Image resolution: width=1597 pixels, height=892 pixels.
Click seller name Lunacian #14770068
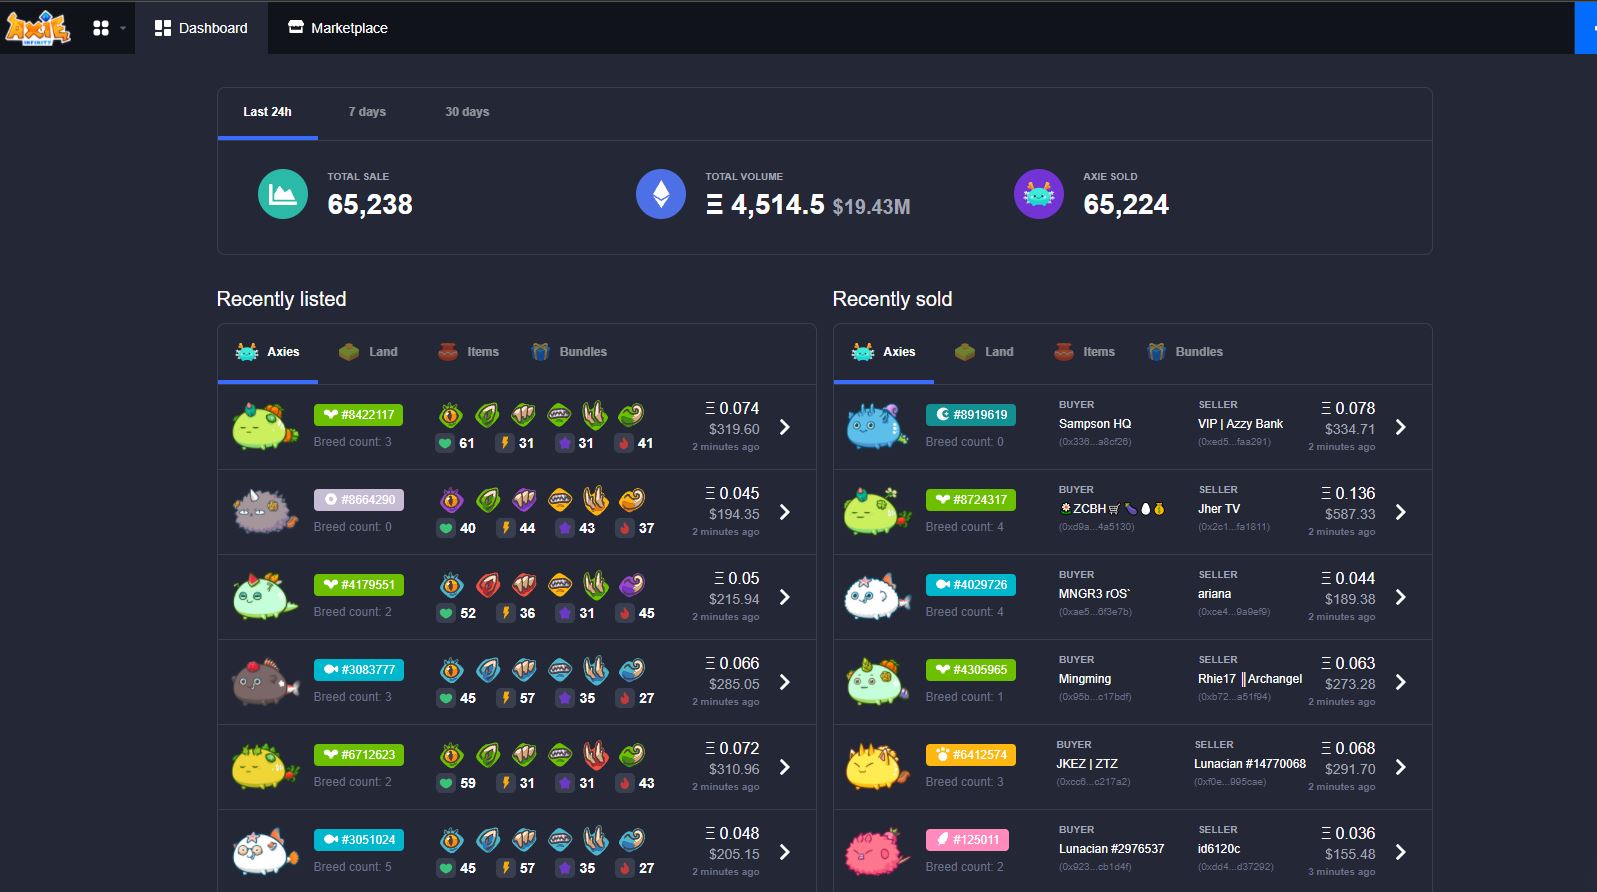[x=1250, y=764]
